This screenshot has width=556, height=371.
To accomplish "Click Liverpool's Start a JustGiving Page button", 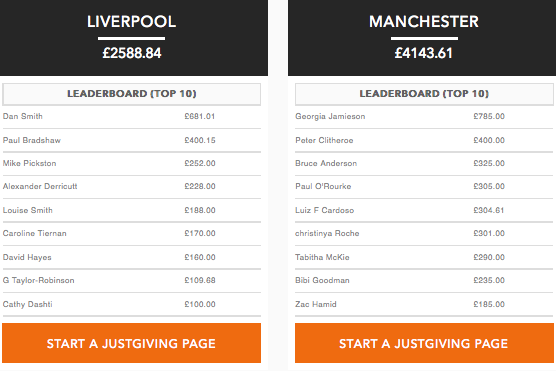I will point(131,343).
